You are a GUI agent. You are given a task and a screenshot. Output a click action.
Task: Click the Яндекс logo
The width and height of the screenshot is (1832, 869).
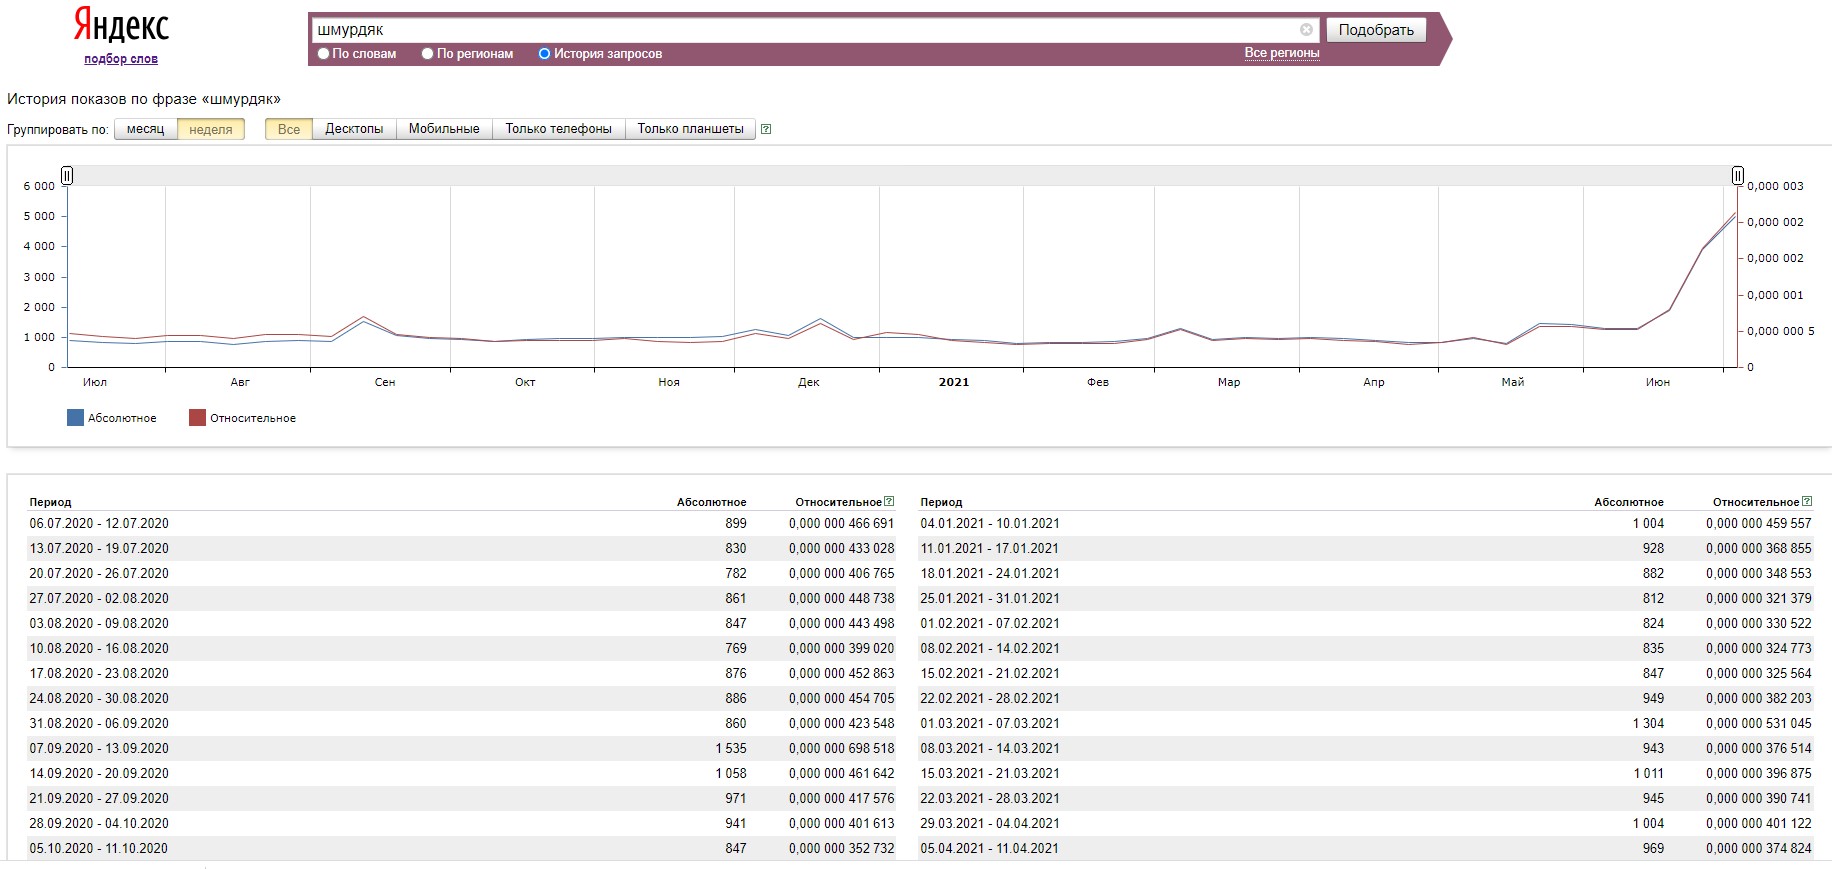(121, 25)
